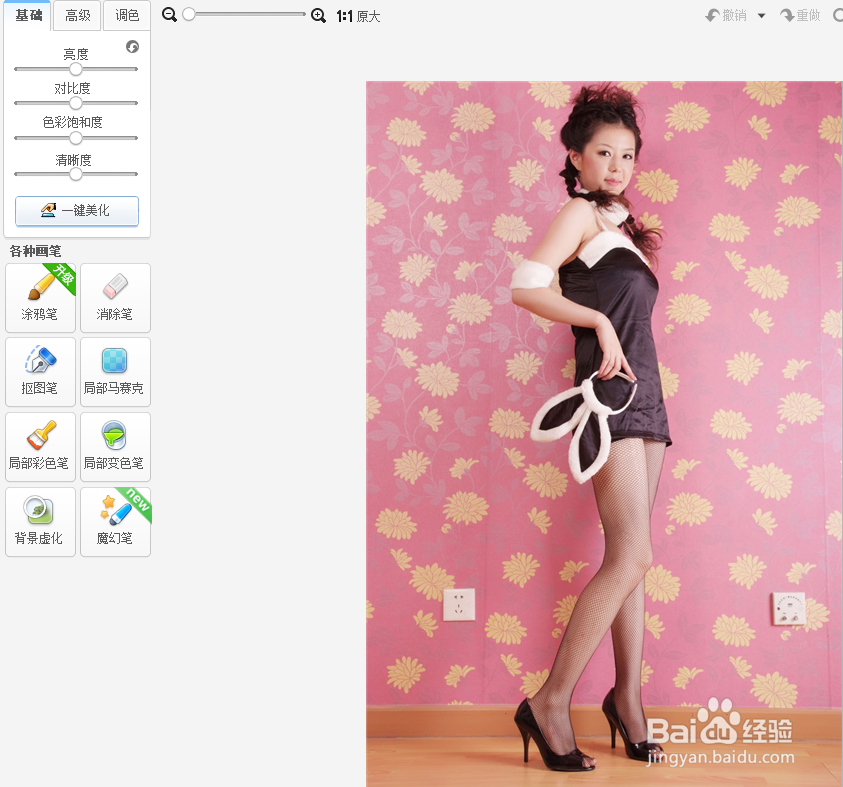
Task: Open the 局部马赛克 local mosaic tool
Action: pos(115,372)
